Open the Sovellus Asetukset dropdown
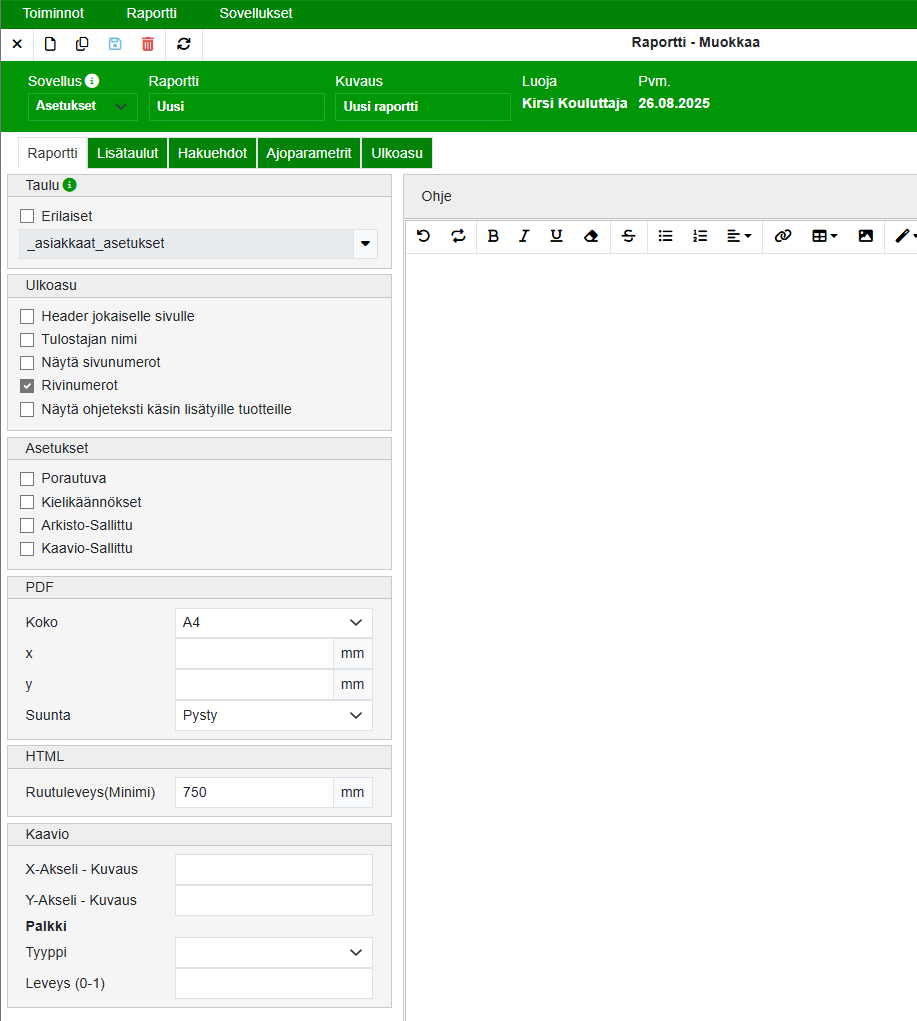This screenshot has height=1021, width=917. pos(82,106)
